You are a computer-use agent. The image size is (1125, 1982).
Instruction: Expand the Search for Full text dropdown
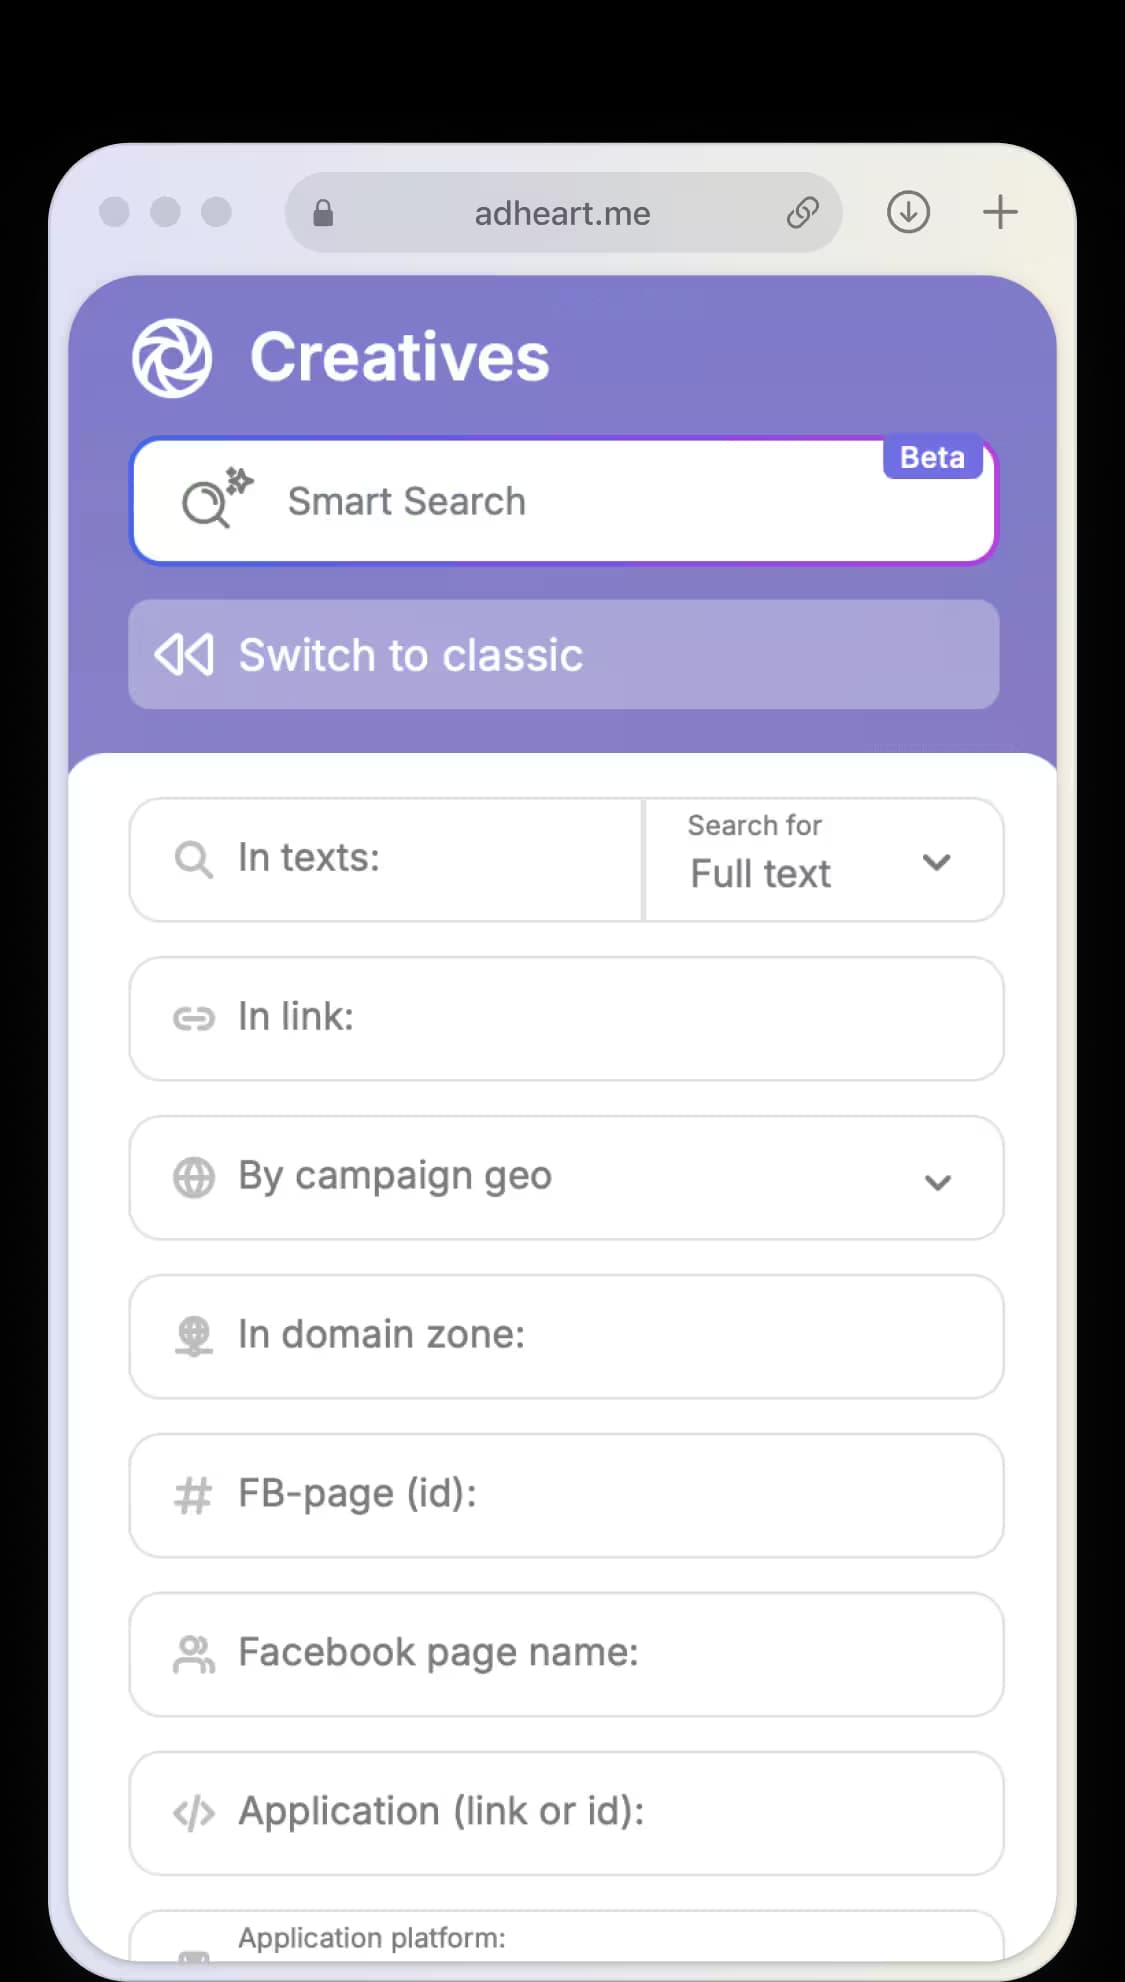[937, 861]
